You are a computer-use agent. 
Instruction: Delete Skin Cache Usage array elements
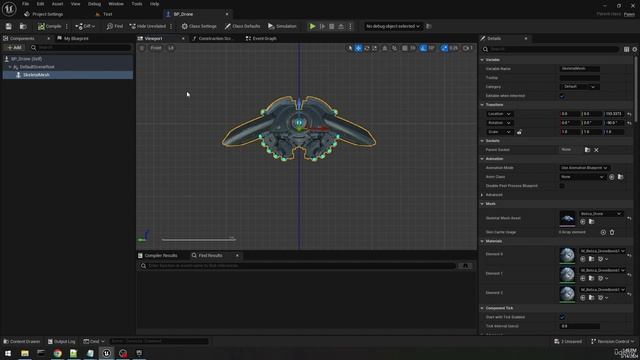(612, 232)
